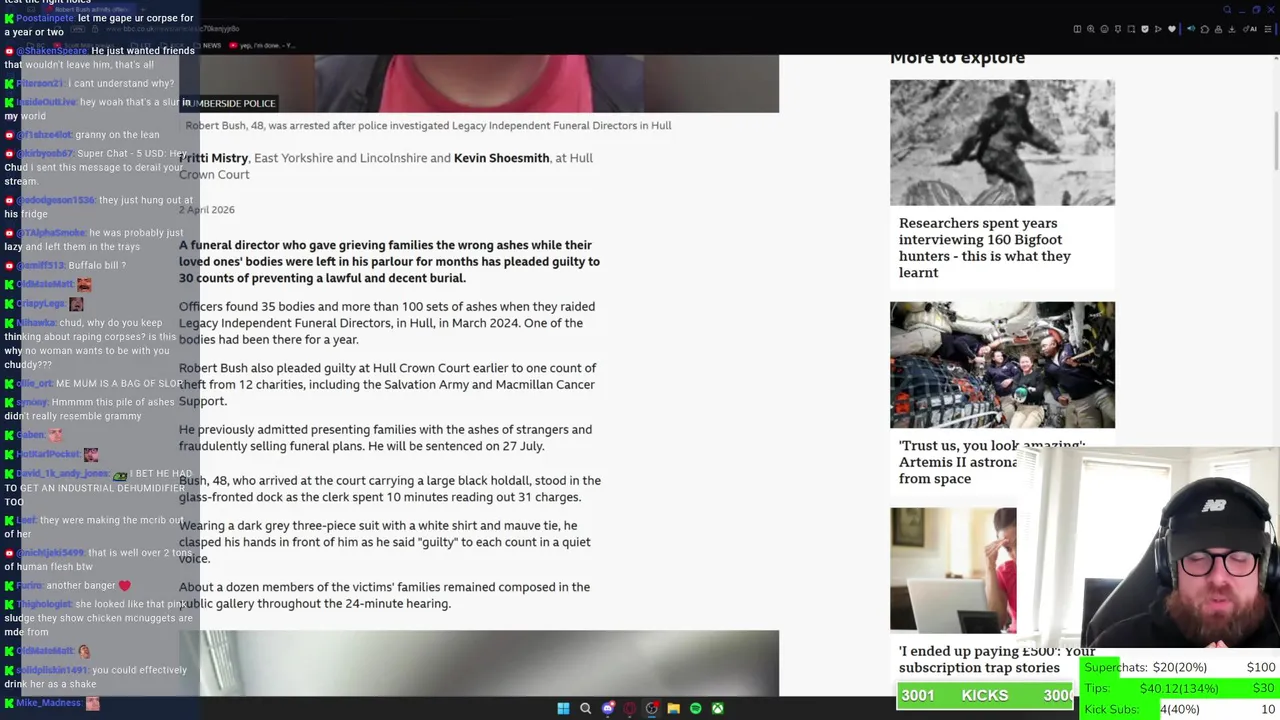1280x720 pixels.
Task: Open 'Researchers spent years interviewing 160 Bigfoot hunters' link
Action: click(x=985, y=247)
